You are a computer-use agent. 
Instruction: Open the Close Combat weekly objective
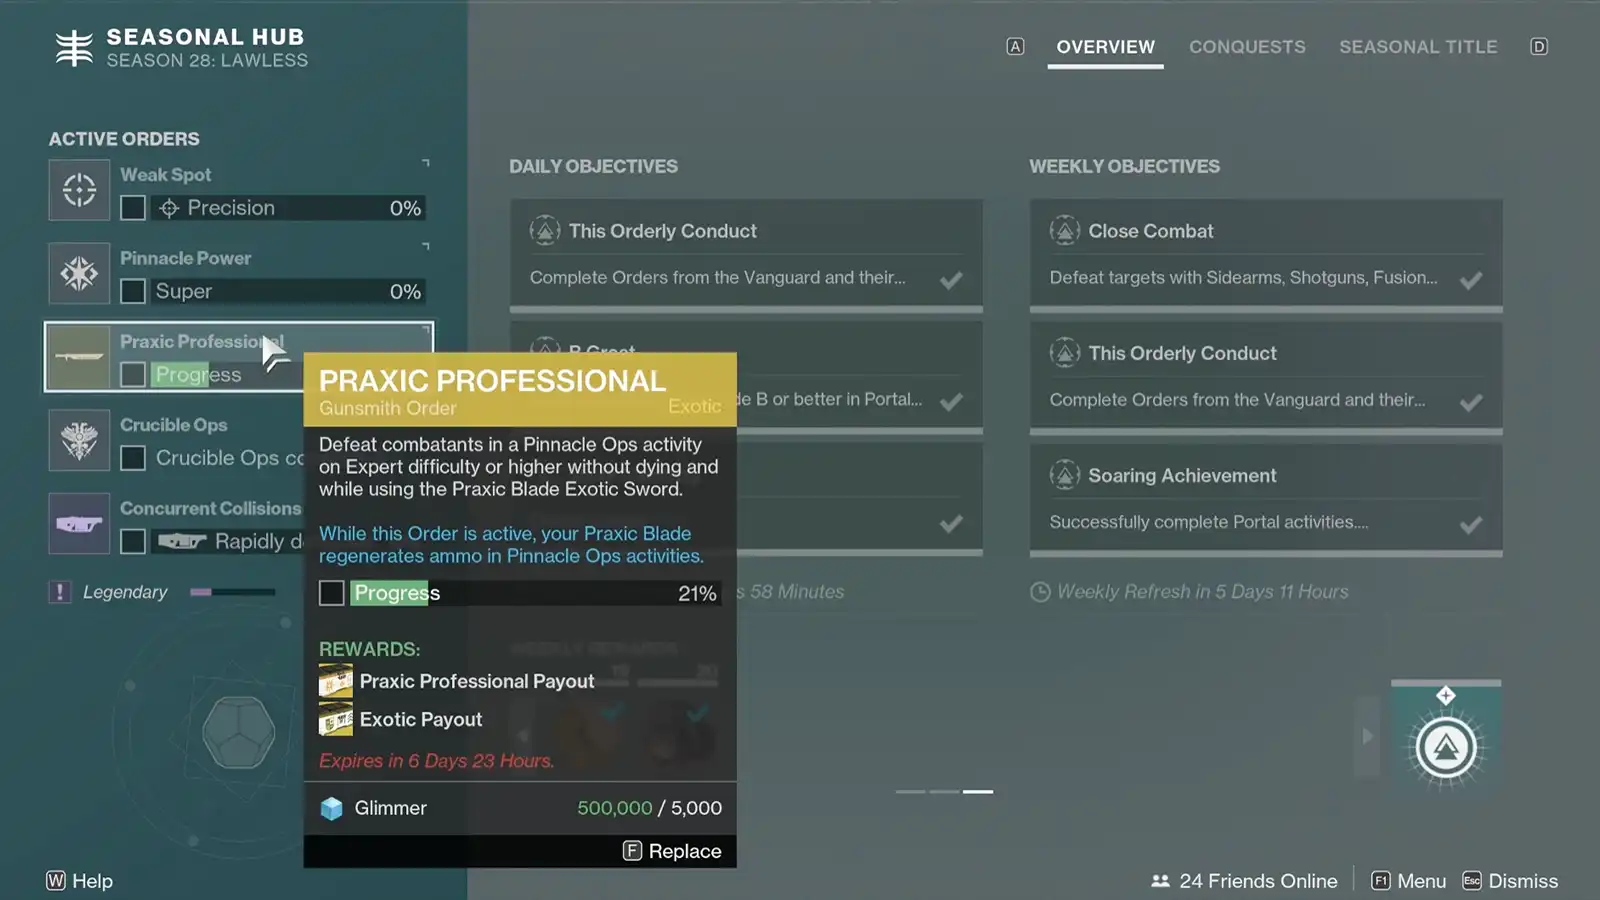(x=1265, y=254)
